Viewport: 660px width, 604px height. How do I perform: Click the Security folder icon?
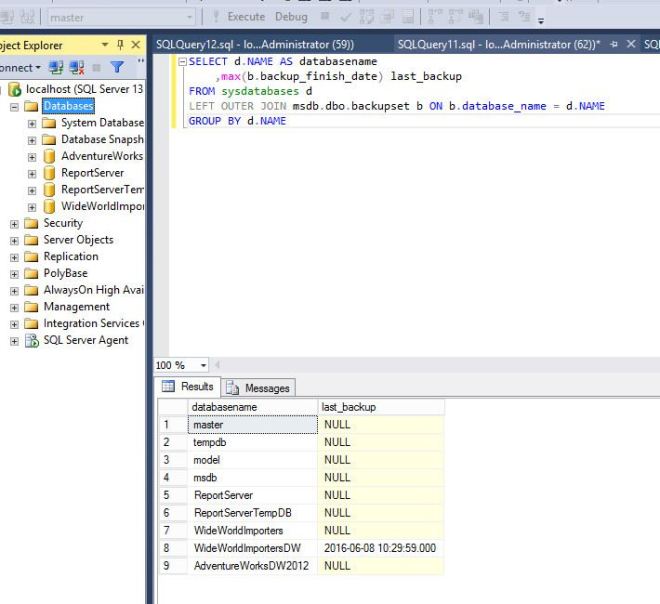[x=31, y=223]
